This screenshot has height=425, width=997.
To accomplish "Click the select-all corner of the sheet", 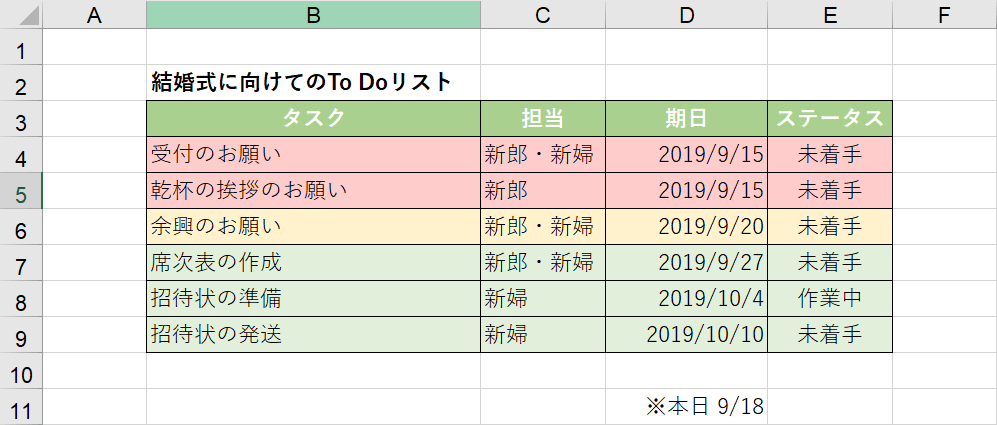I will click(x=21, y=15).
